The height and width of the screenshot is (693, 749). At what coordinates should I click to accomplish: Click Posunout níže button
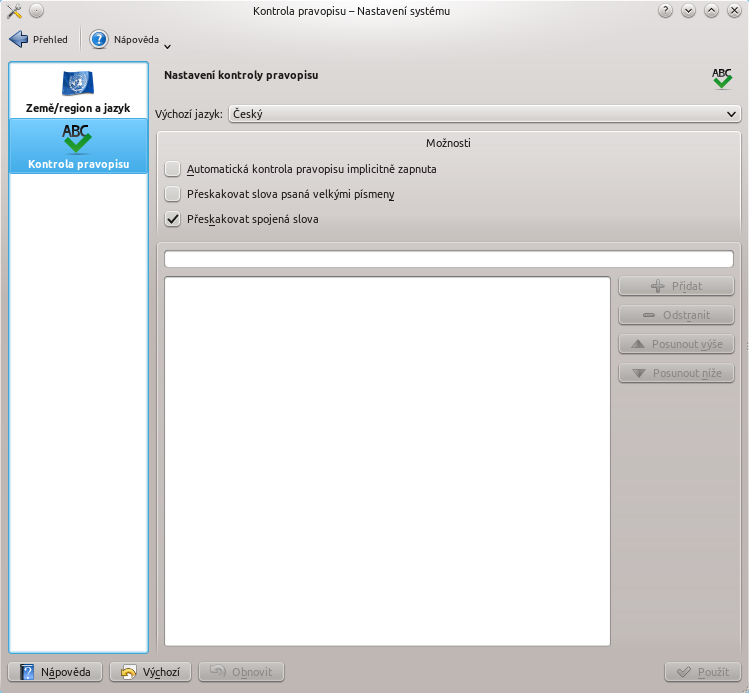click(x=676, y=373)
